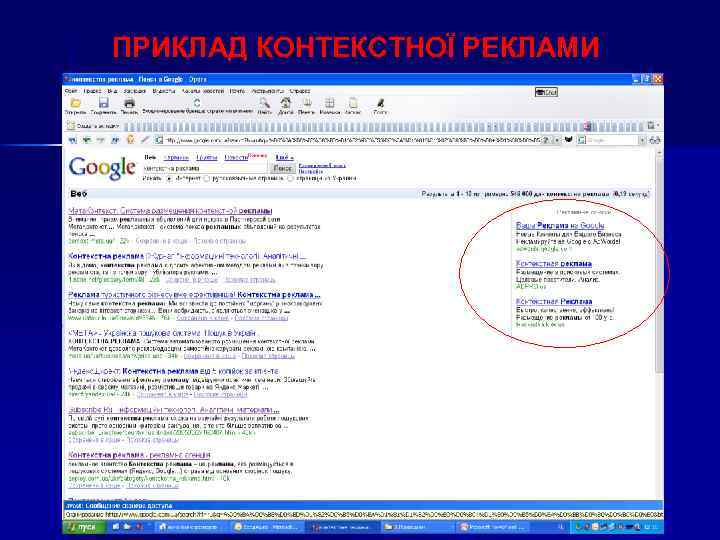Click in the Google query input field
720x540 pixels.
point(205,169)
